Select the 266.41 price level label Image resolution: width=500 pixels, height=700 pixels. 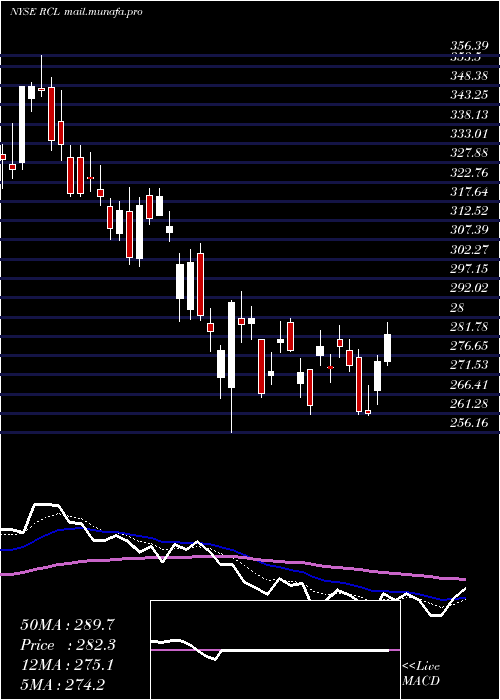click(x=469, y=384)
